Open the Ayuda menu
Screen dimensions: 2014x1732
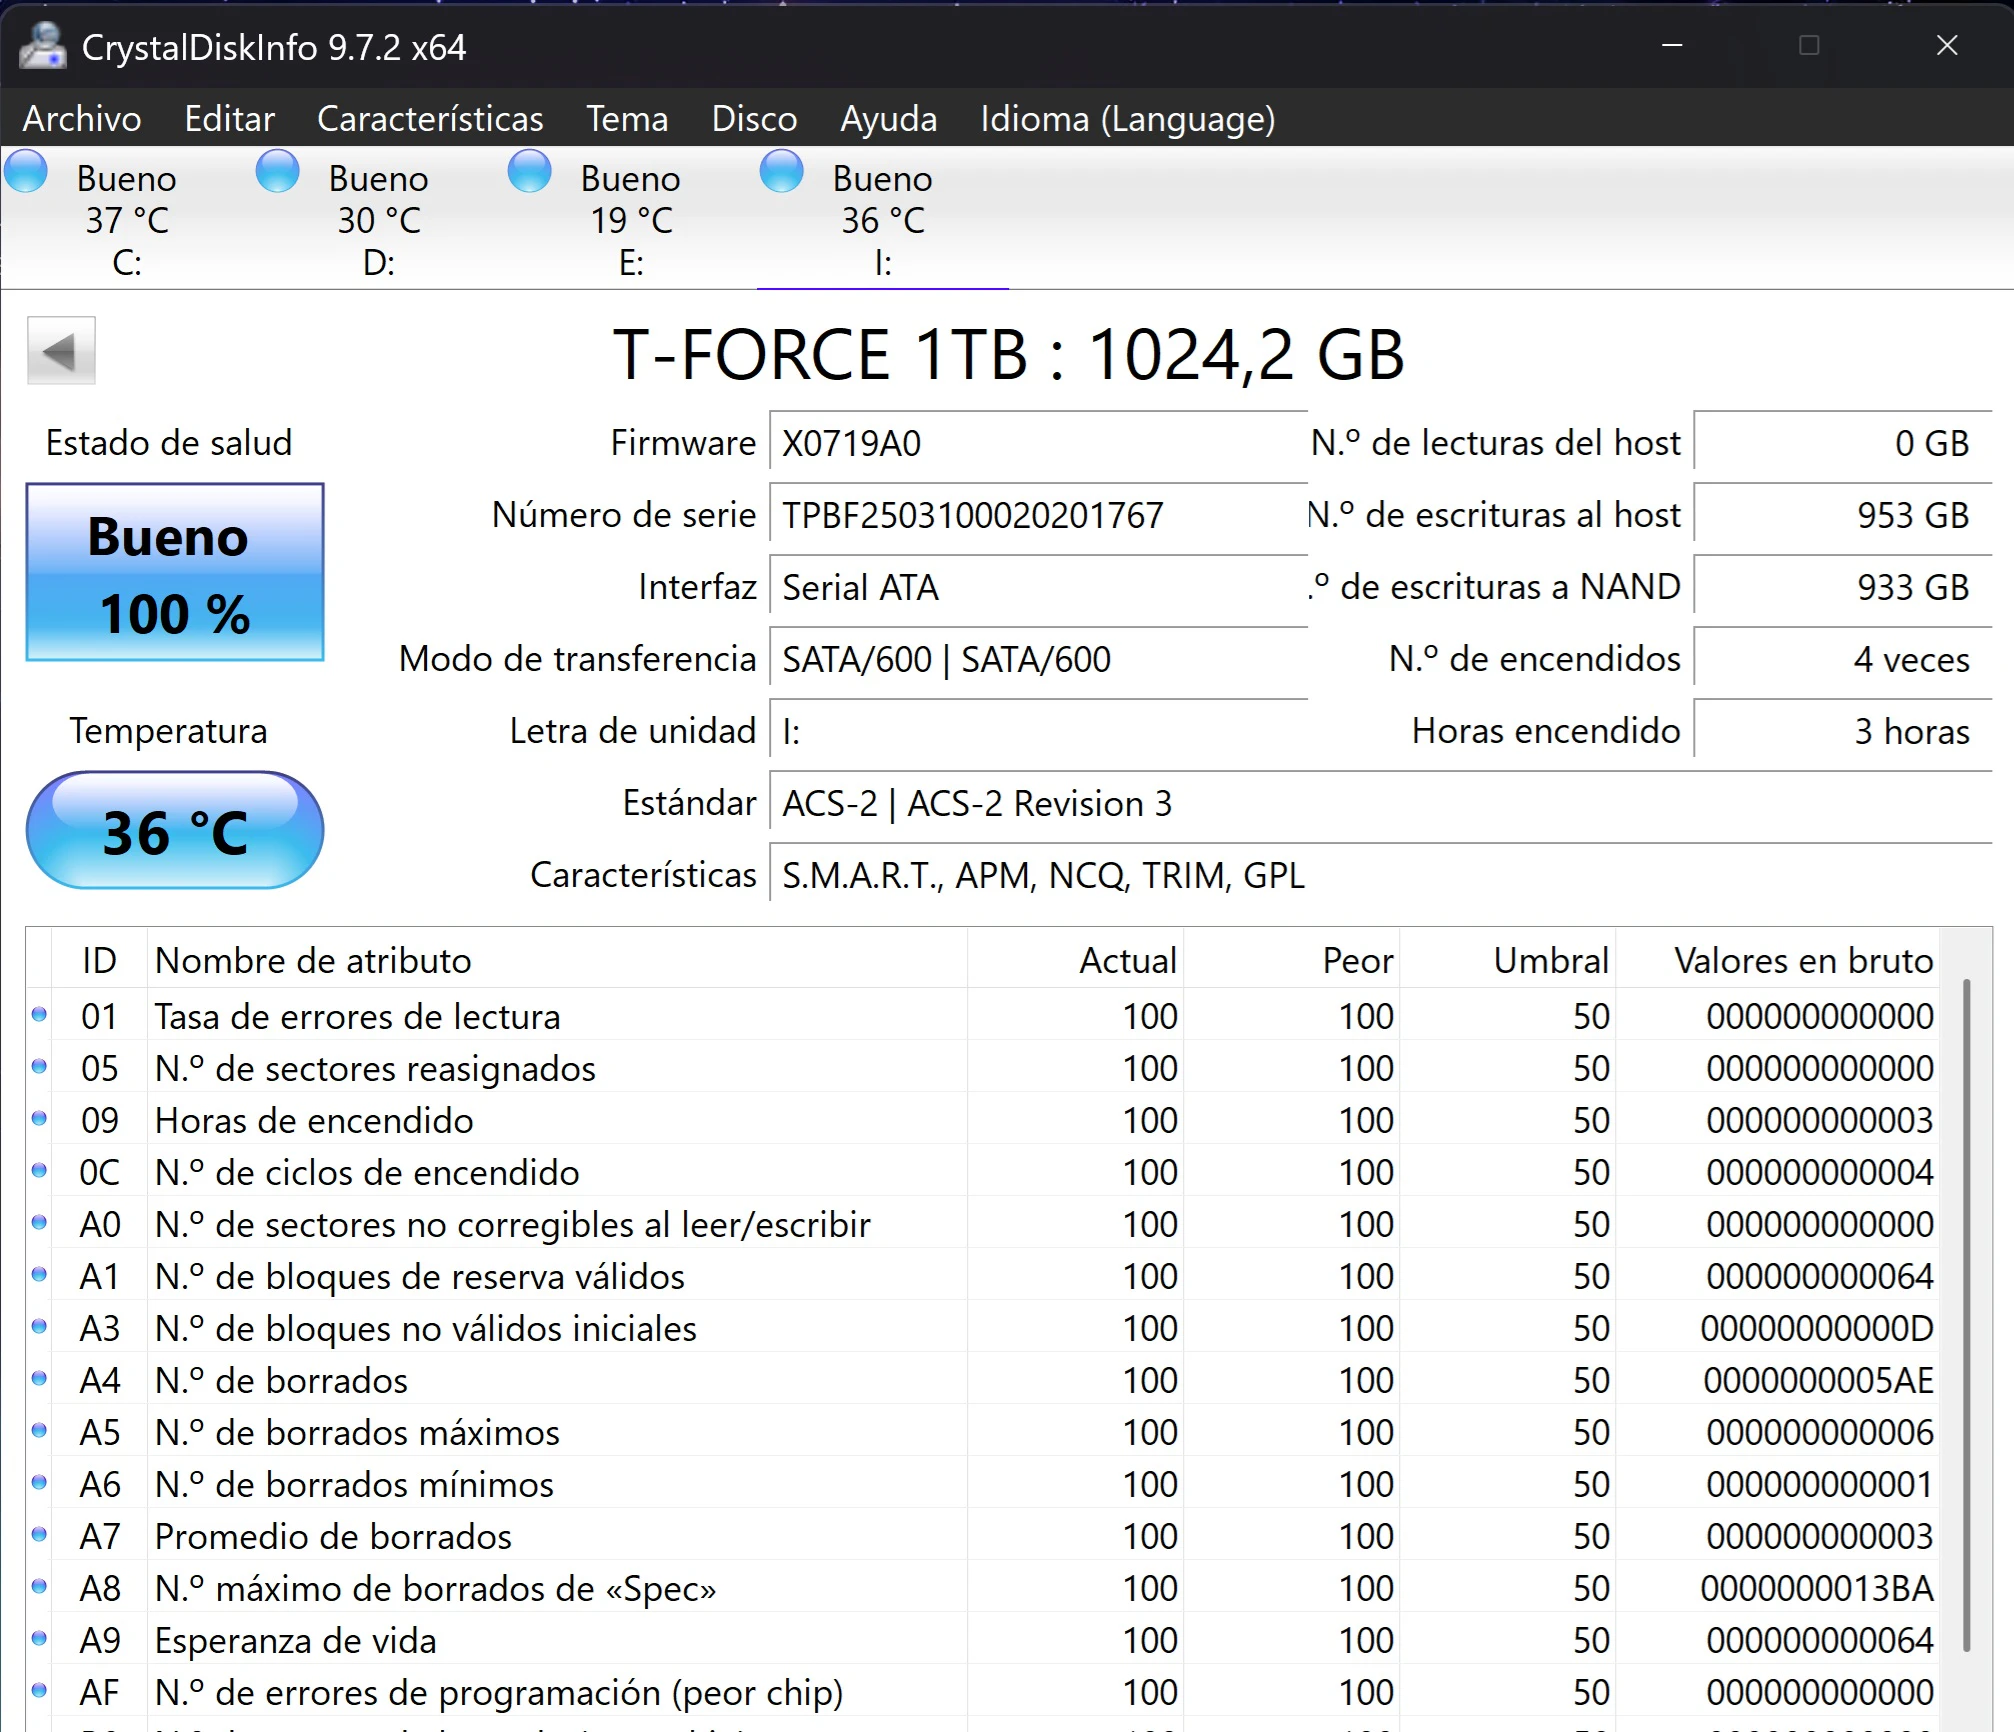[x=887, y=118]
